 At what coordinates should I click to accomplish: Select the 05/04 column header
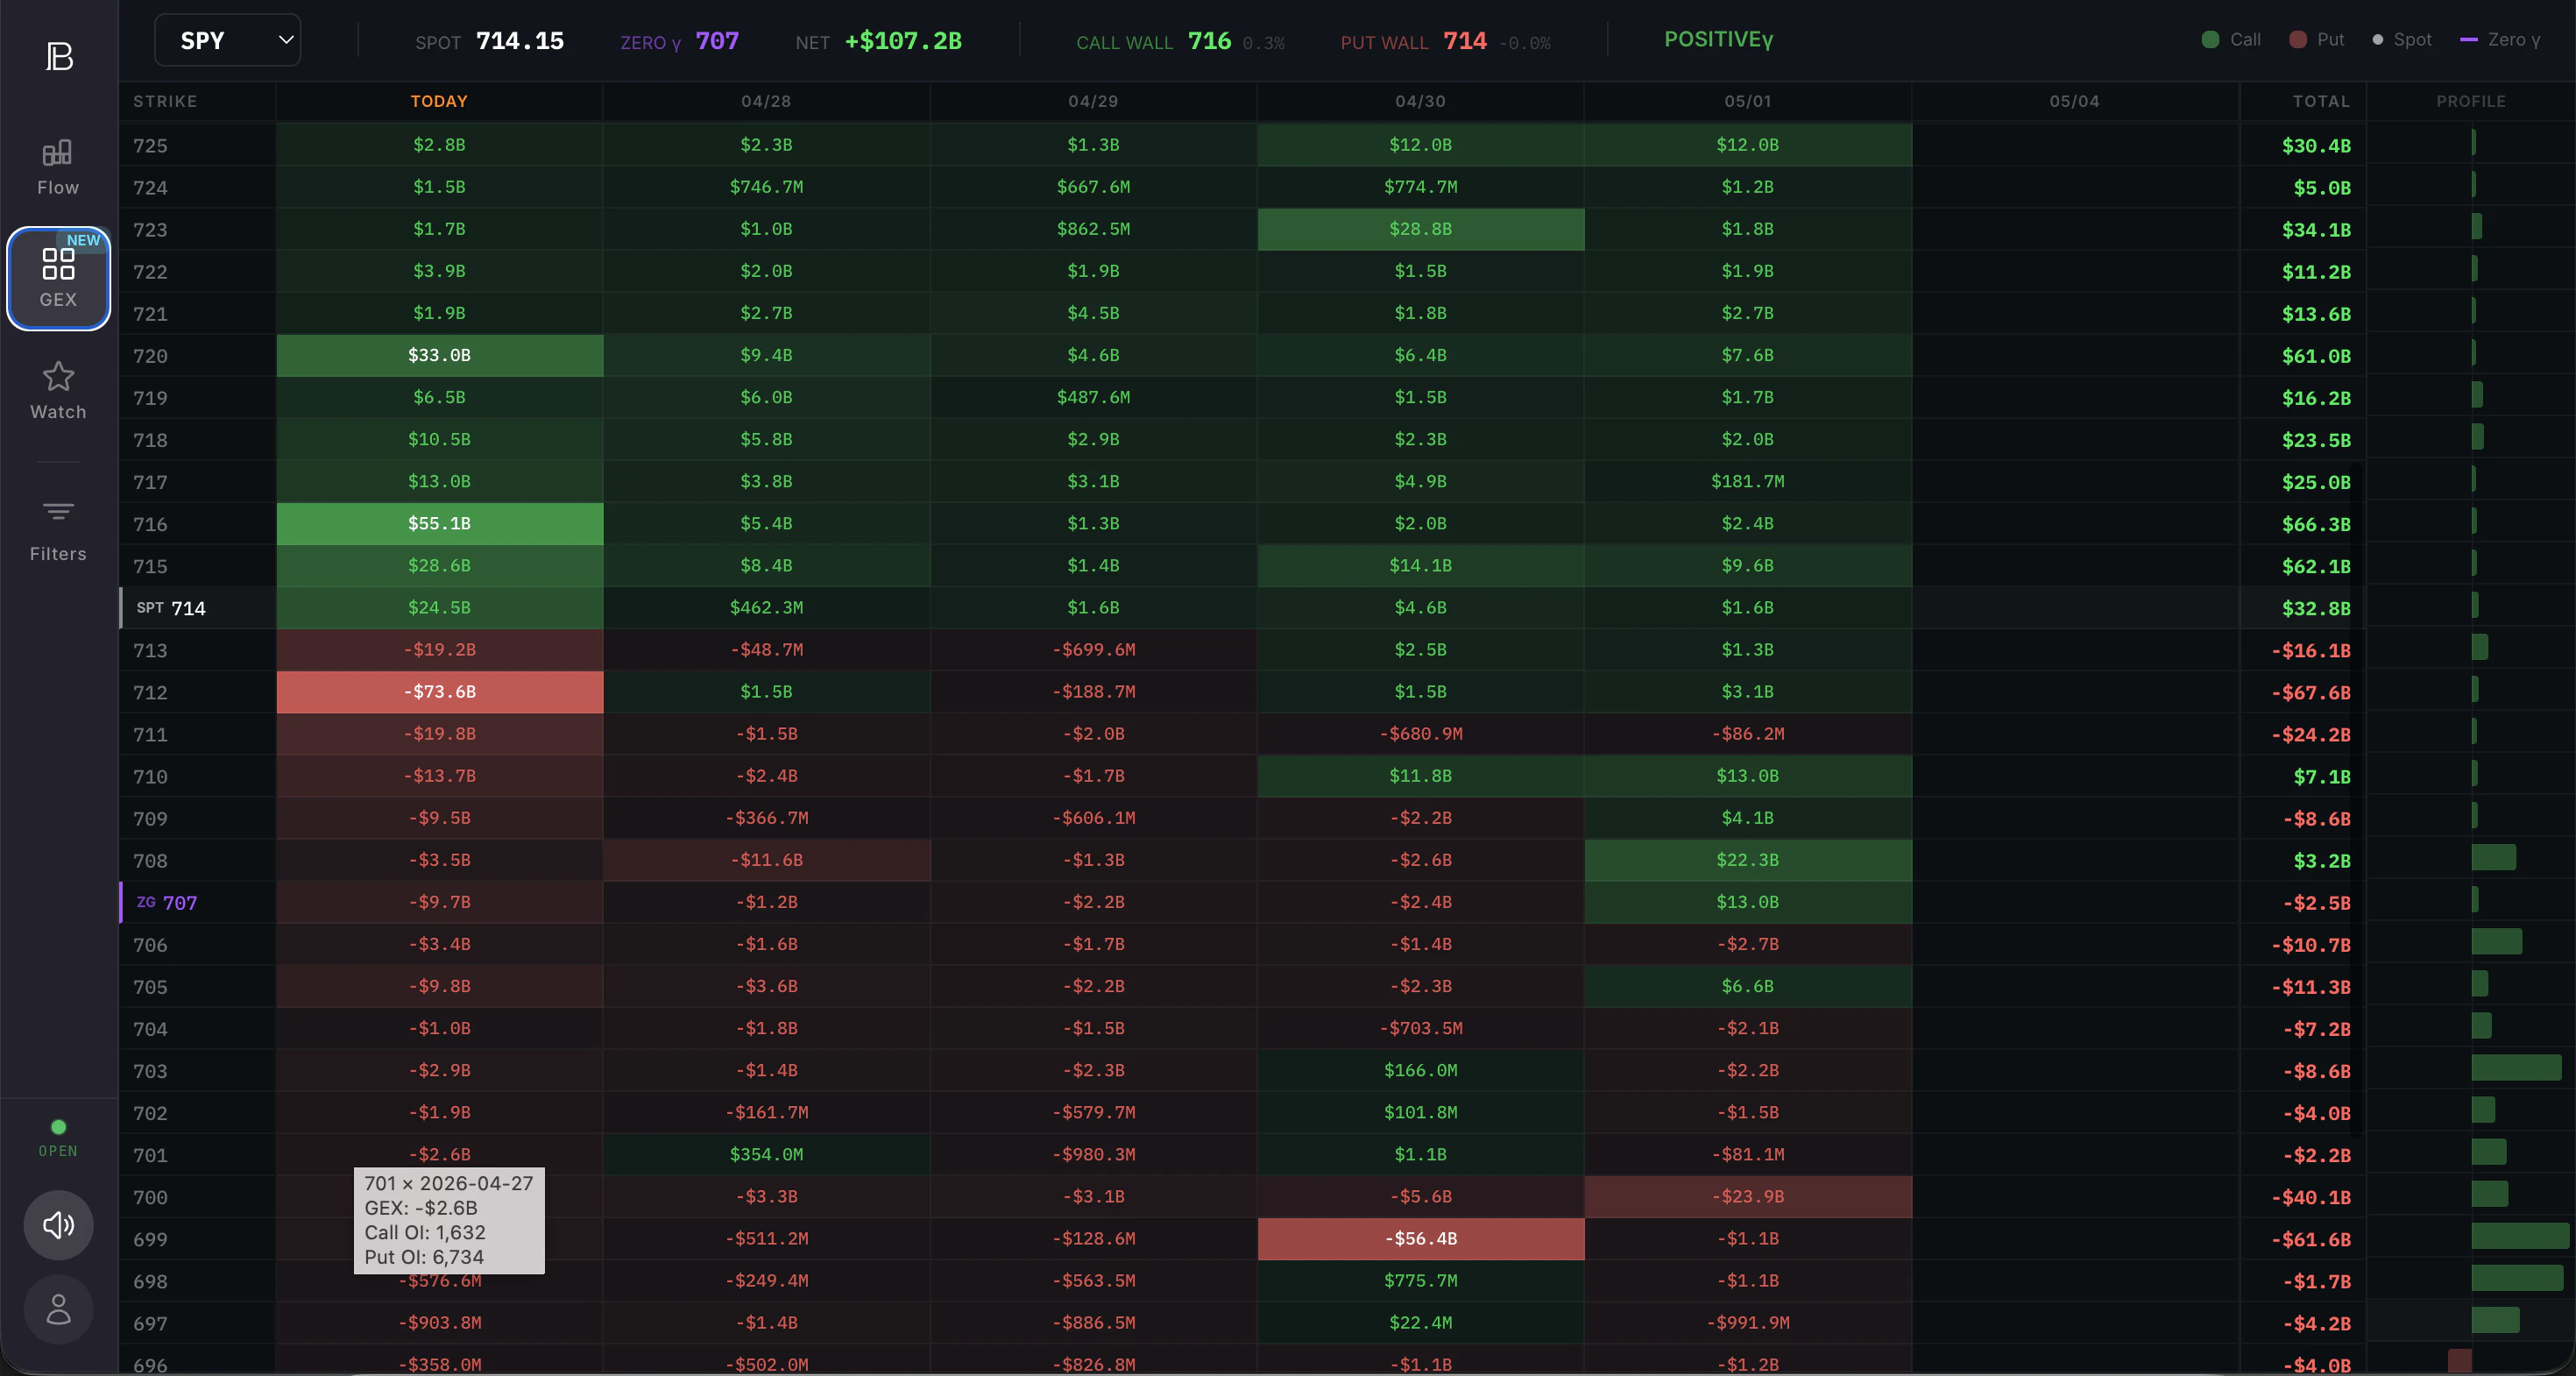coord(2074,101)
